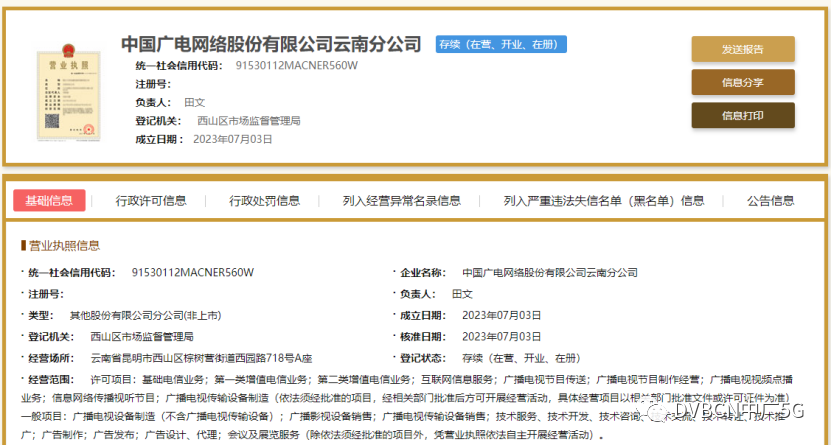
Task: Click the 信息分享 button
Action: point(742,82)
